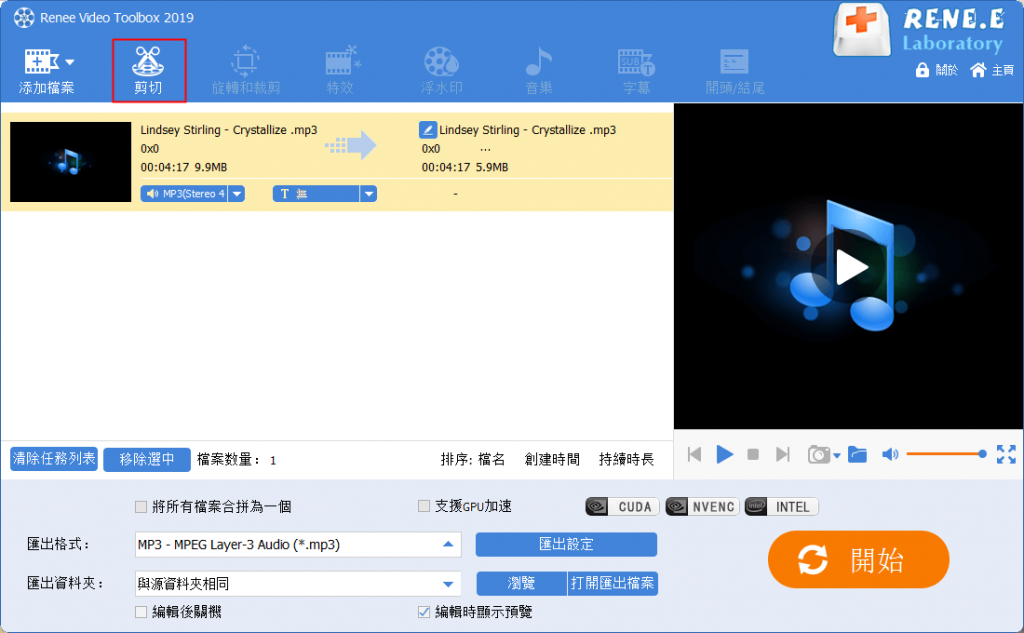Click the NVENC badge
The image size is (1024, 633).
click(x=702, y=506)
